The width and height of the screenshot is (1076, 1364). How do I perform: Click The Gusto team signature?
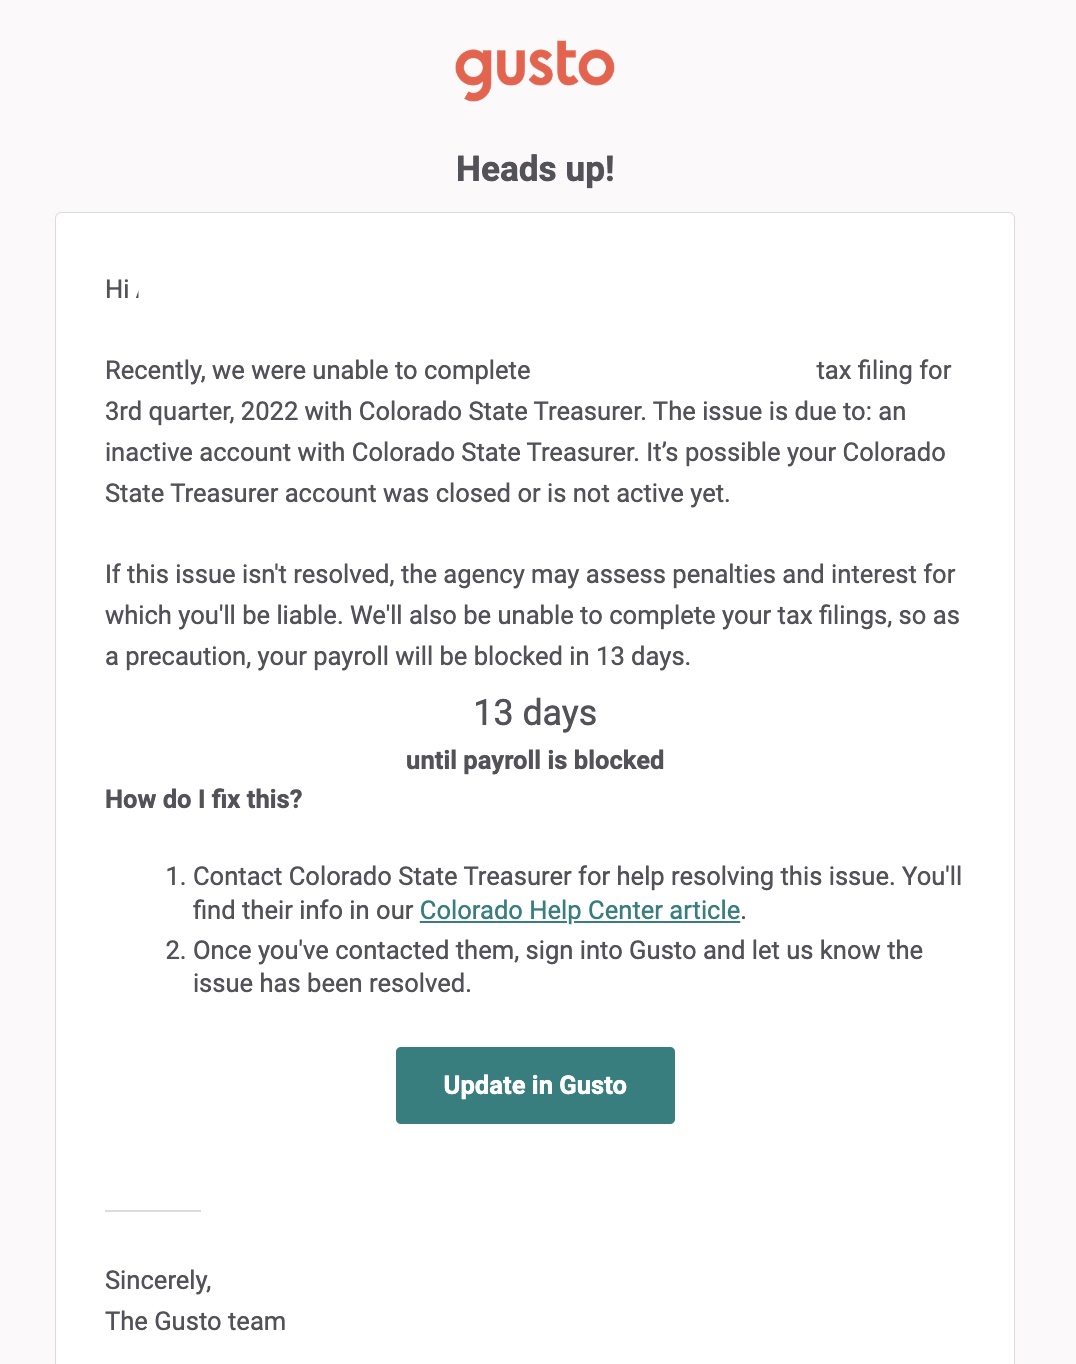point(195,1321)
